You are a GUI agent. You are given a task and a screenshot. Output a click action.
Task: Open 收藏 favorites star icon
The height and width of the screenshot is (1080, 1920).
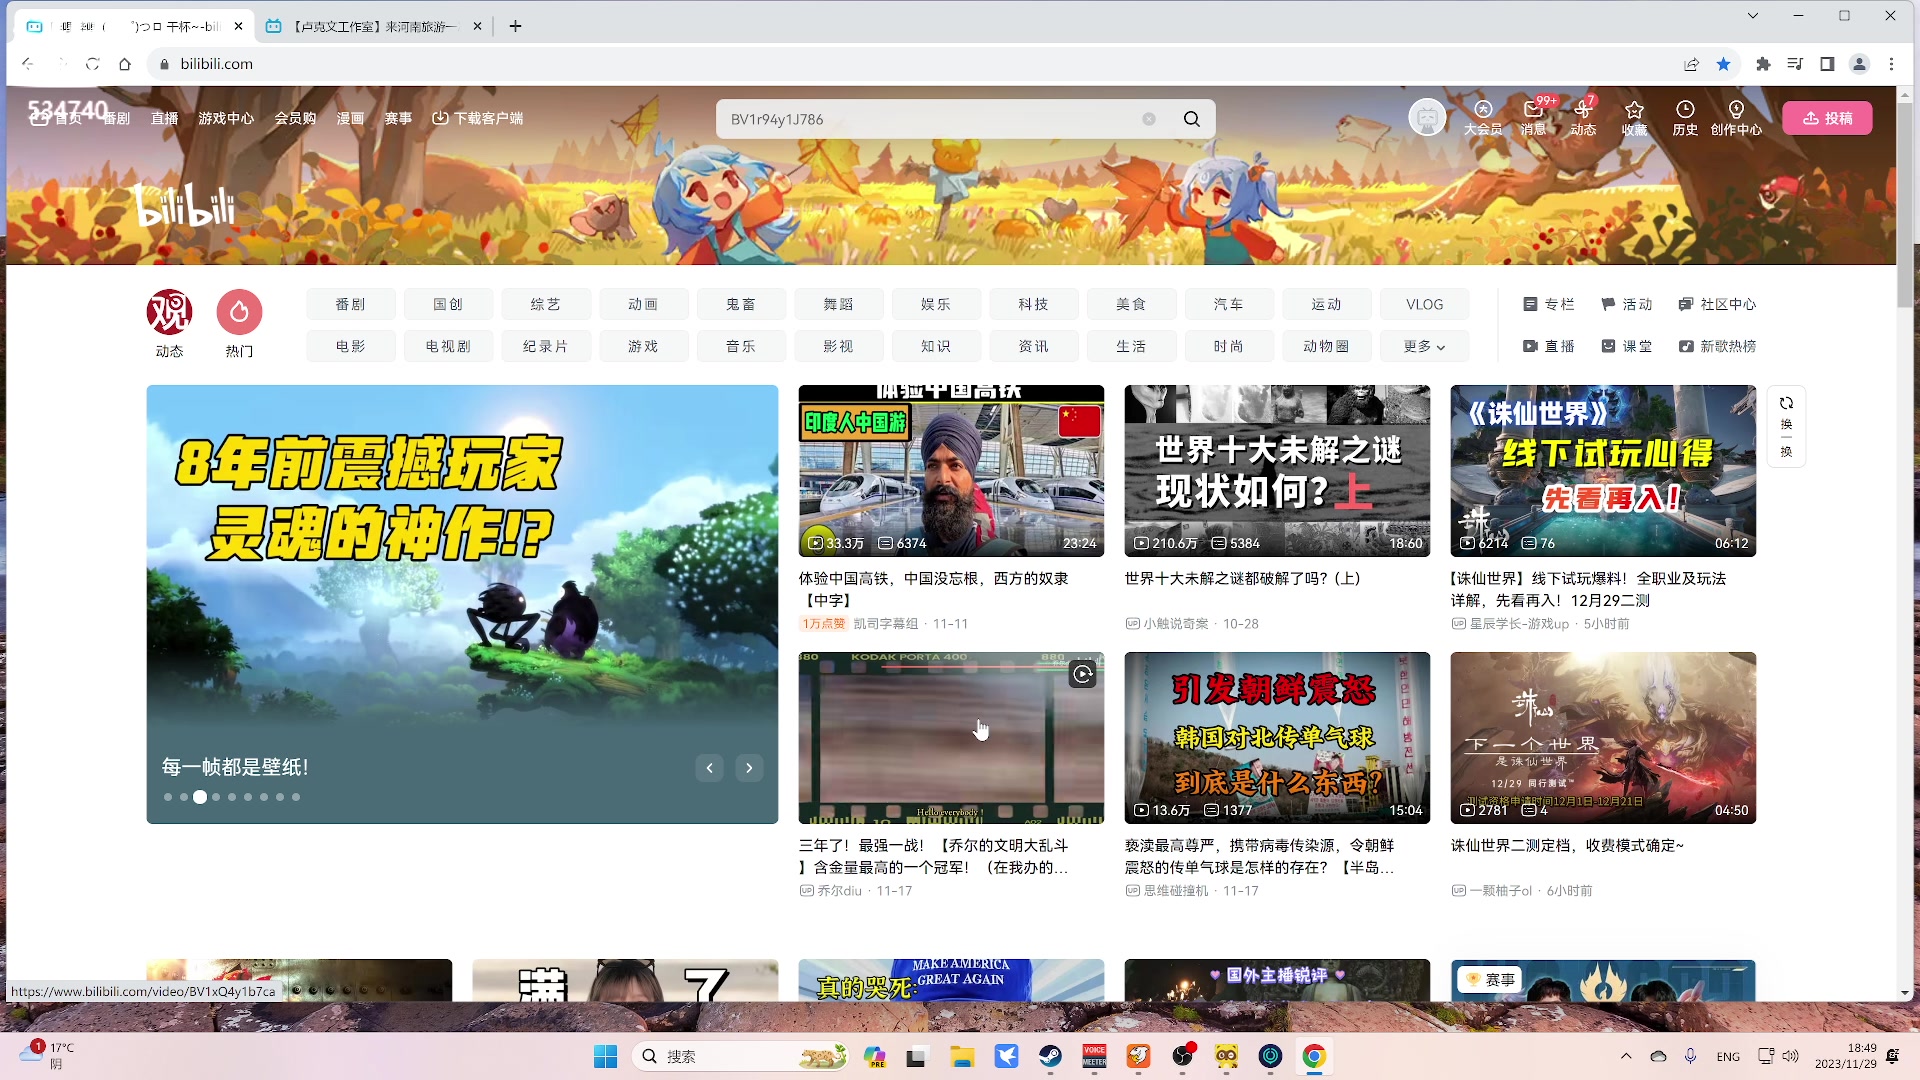click(x=1634, y=117)
